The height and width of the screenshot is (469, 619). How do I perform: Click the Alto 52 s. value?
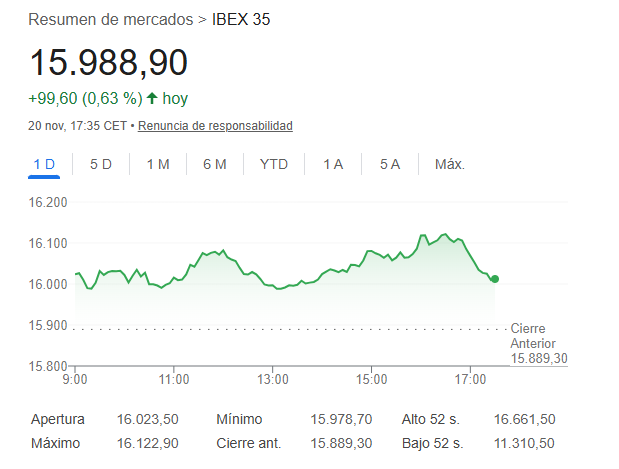point(524,419)
